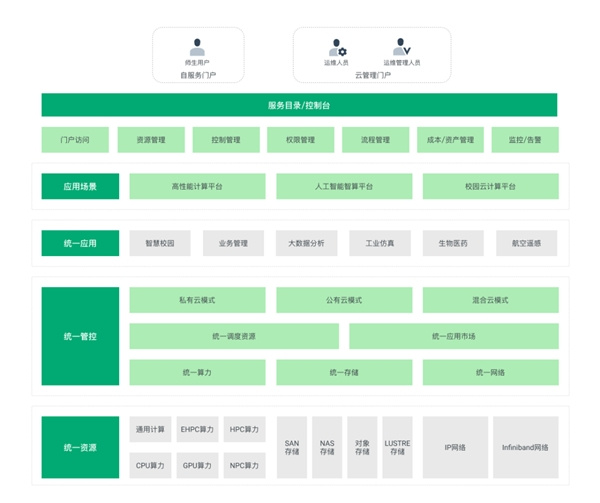This screenshot has width=600, height=503.
Task: Select the 统一应用 category header
Action: click(80, 243)
